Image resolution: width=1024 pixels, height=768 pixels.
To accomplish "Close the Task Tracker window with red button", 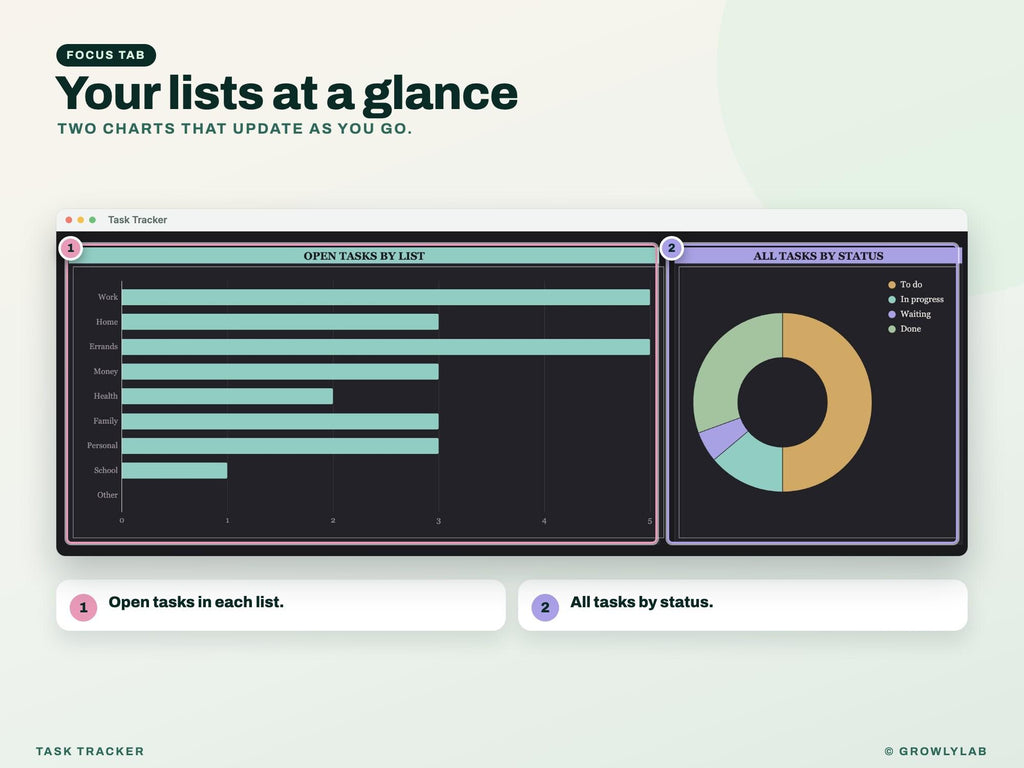I will [69, 220].
